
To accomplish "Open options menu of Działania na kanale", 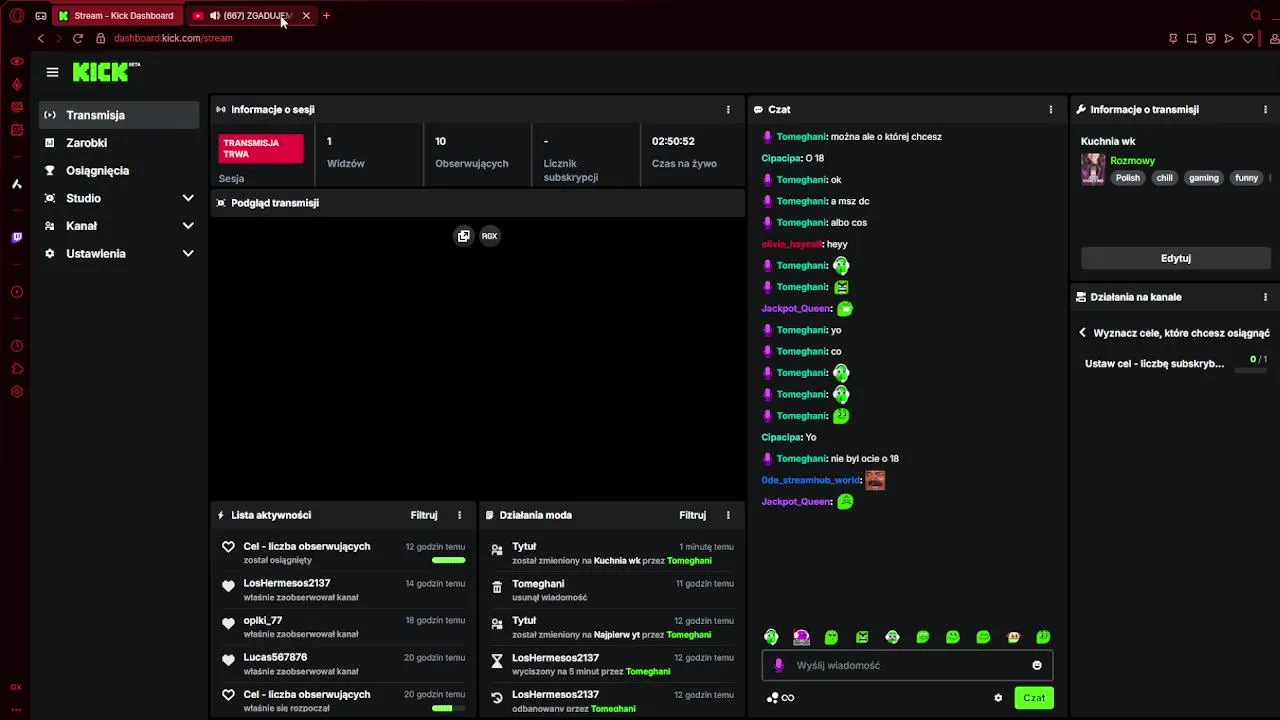I will [1265, 297].
